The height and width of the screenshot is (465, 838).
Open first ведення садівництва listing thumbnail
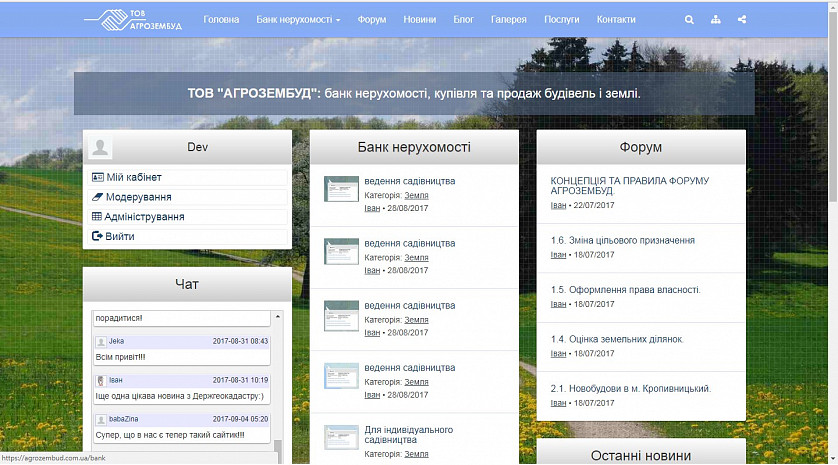point(341,189)
